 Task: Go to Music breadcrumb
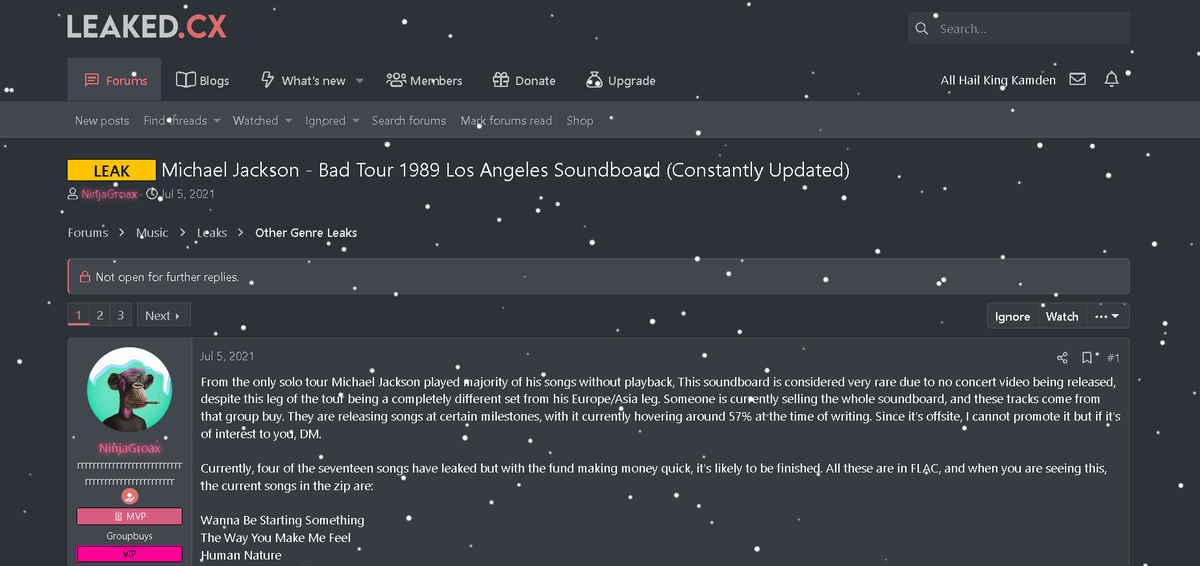[152, 232]
